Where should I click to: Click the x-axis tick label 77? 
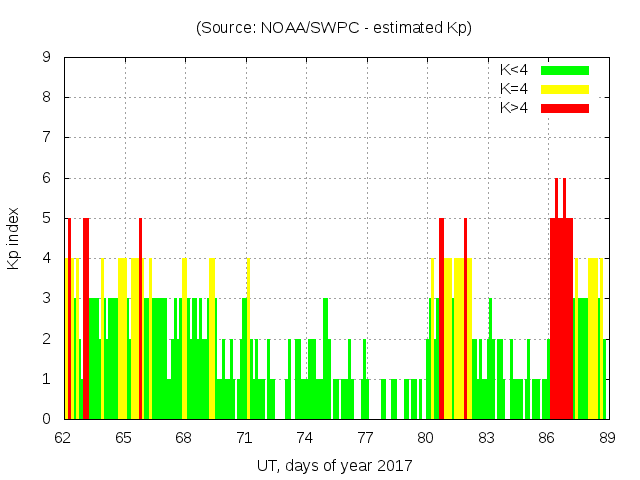pos(366,437)
